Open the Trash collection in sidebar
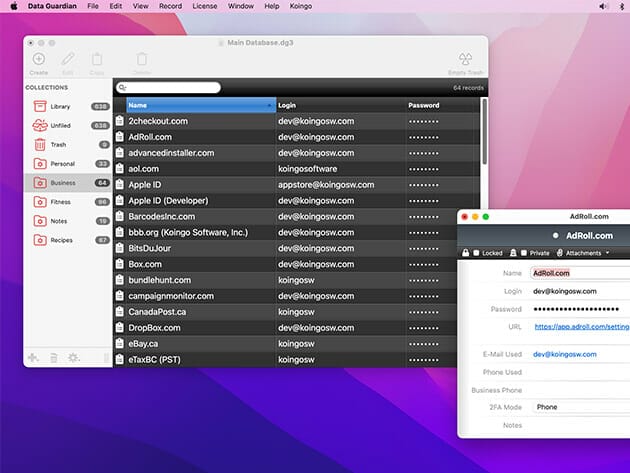The width and height of the screenshot is (630, 473). click(60, 145)
